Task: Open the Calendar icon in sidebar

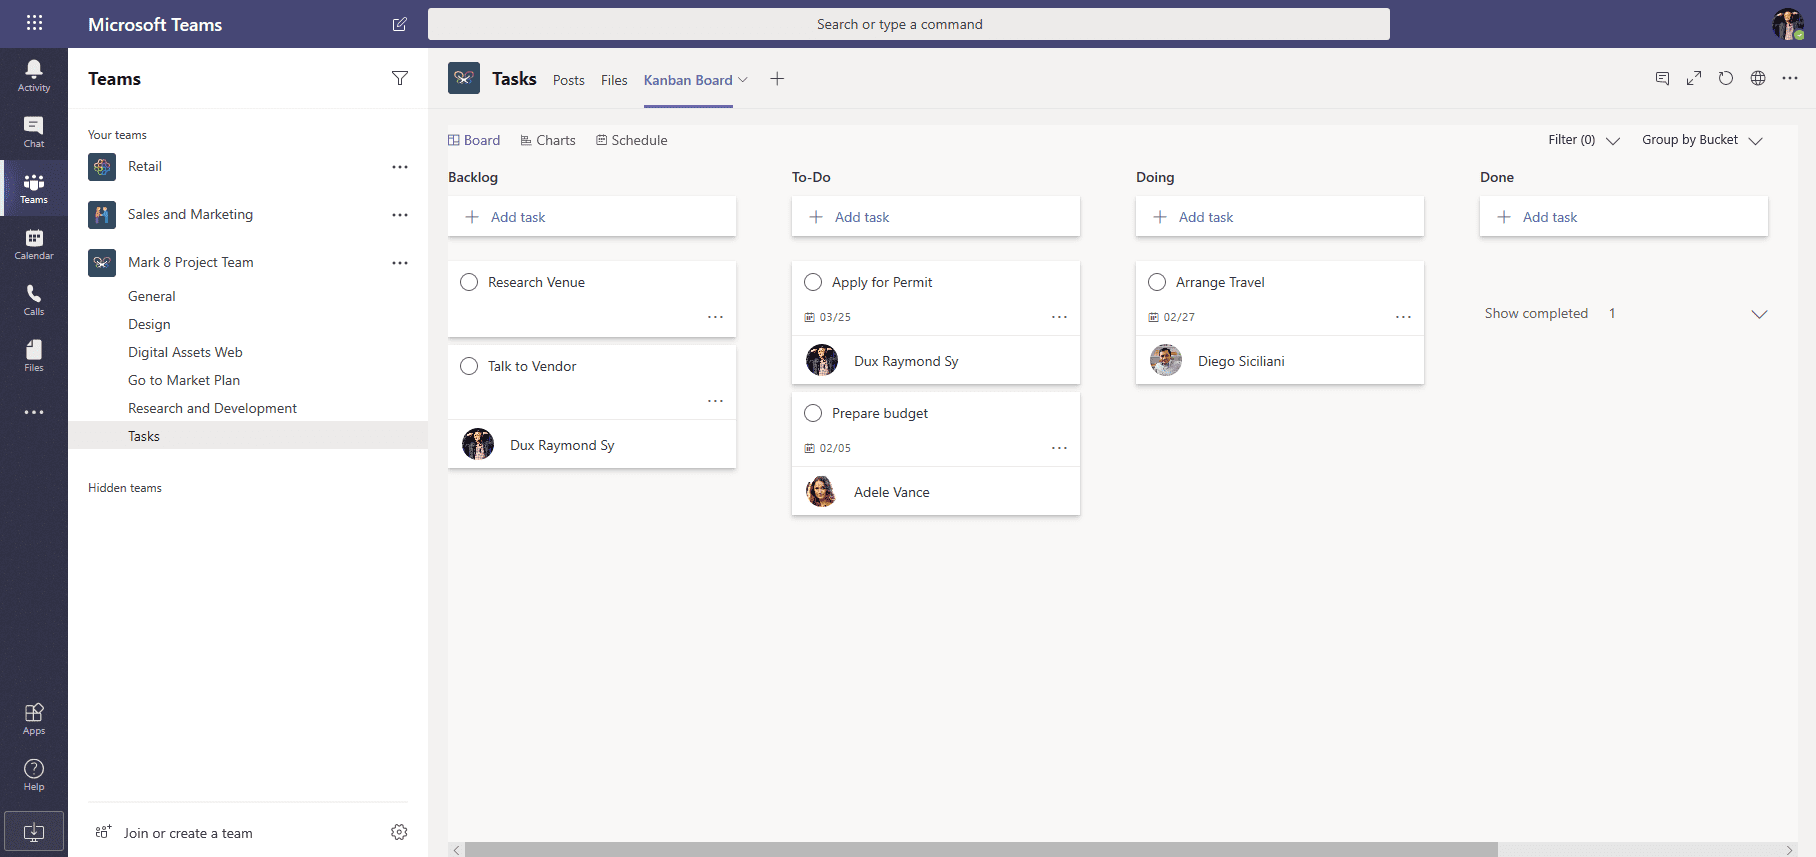Action: pos(34,243)
